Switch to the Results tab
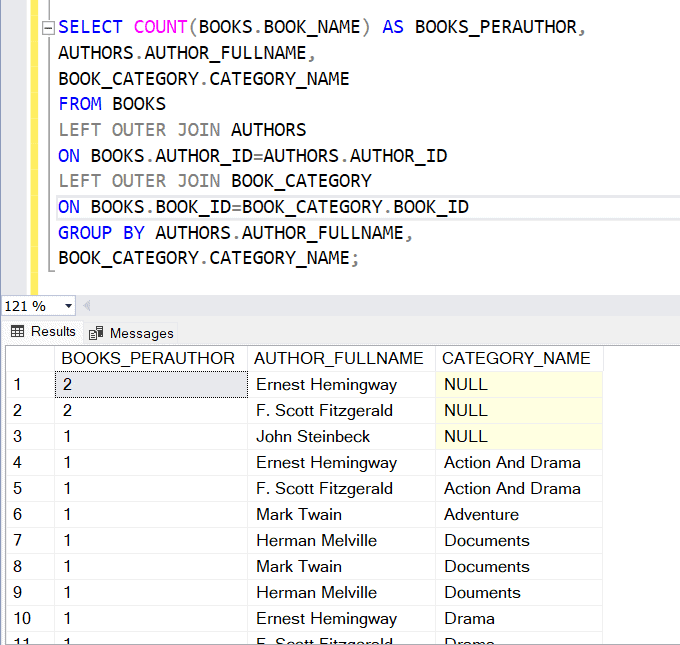 tap(43, 332)
